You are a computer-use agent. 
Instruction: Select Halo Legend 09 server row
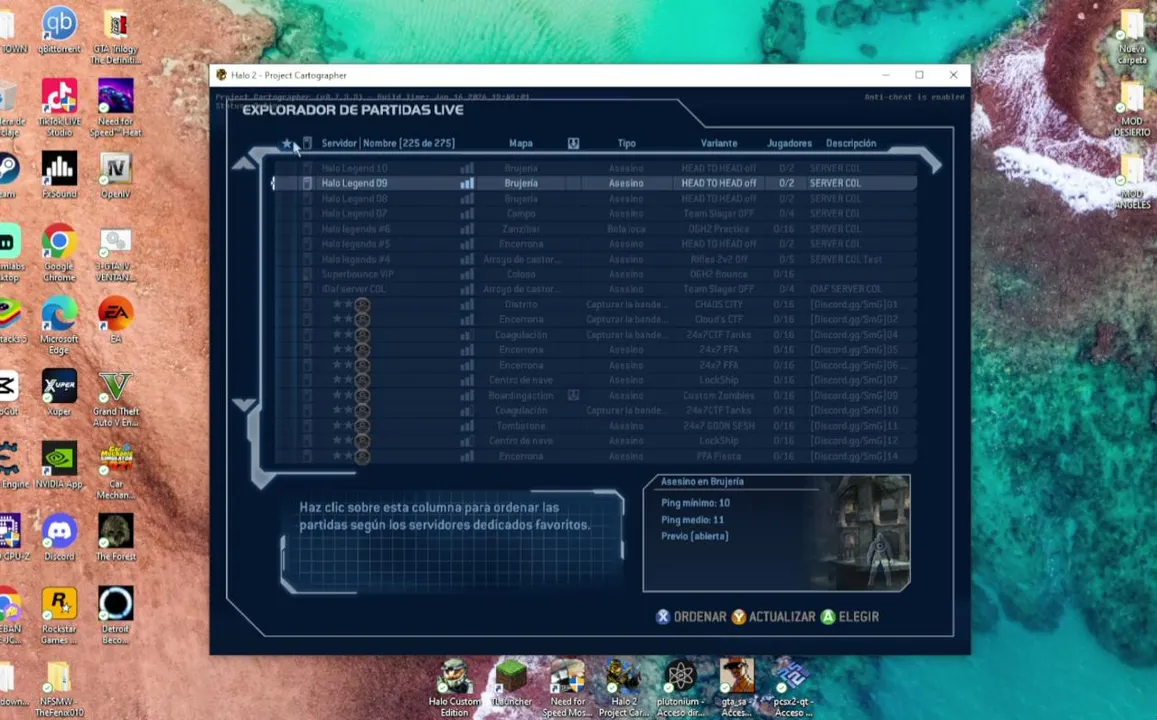595,183
